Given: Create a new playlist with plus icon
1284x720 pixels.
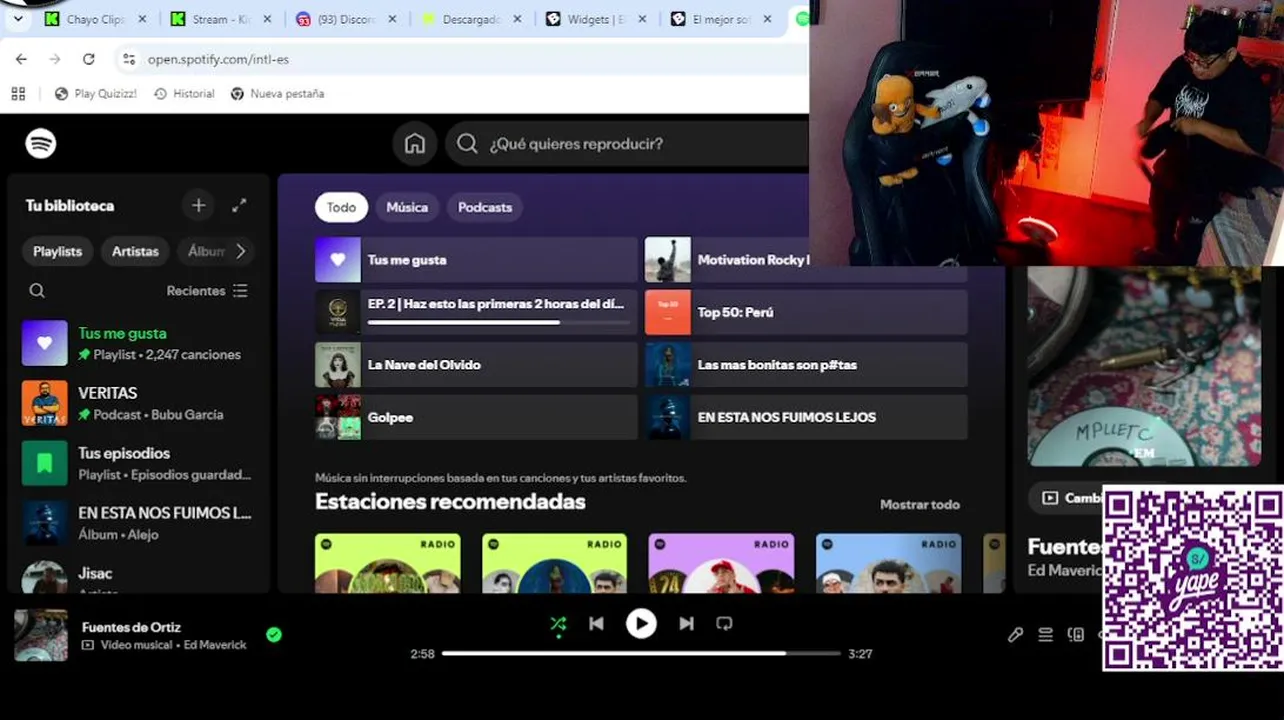Looking at the screenshot, I should click(199, 205).
